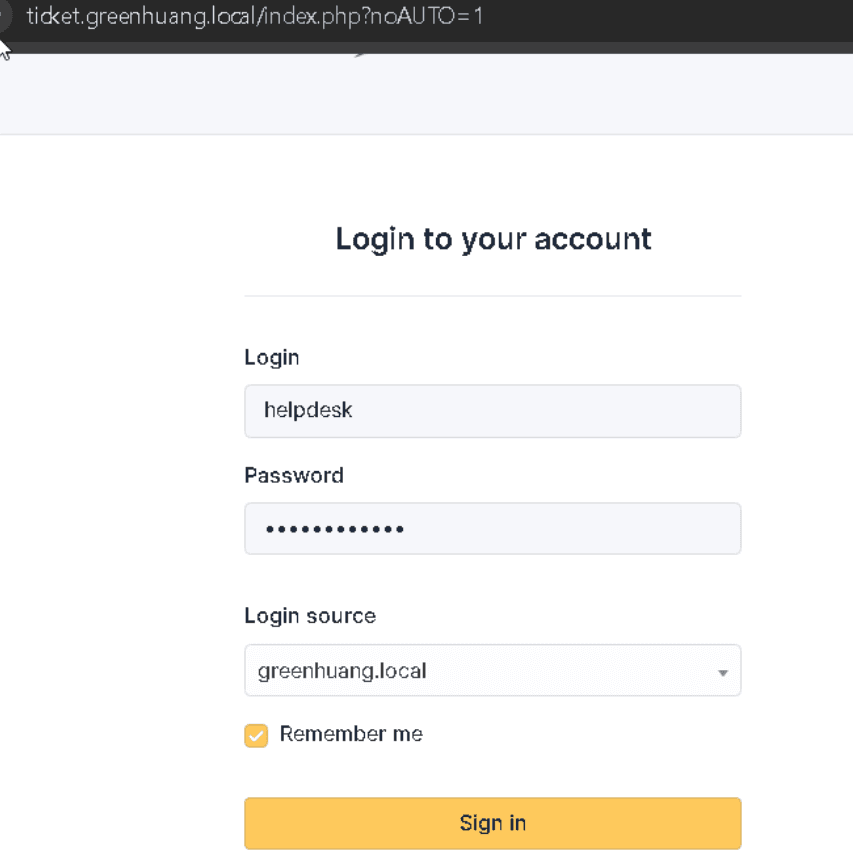Click the site info icon left of URL
Image resolution: width=853 pixels, height=852 pixels.
4,16
